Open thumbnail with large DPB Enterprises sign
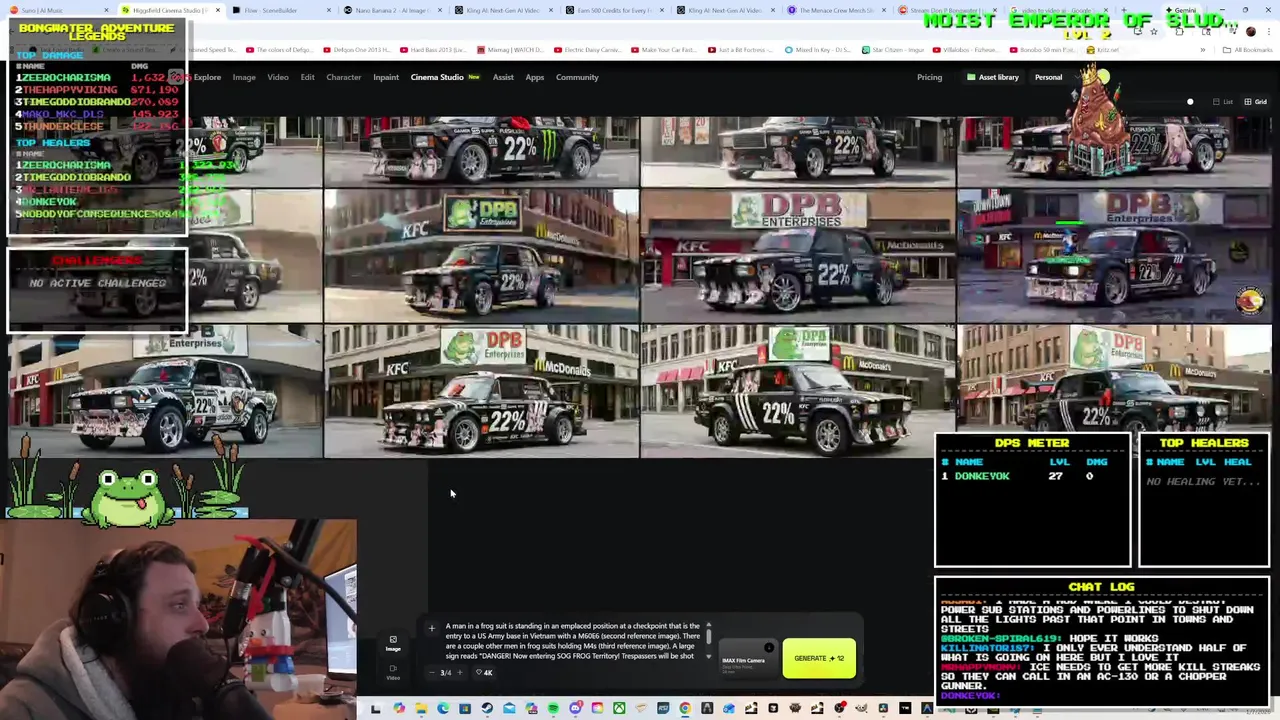This screenshot has width=1280, height=720. point(797,256)
